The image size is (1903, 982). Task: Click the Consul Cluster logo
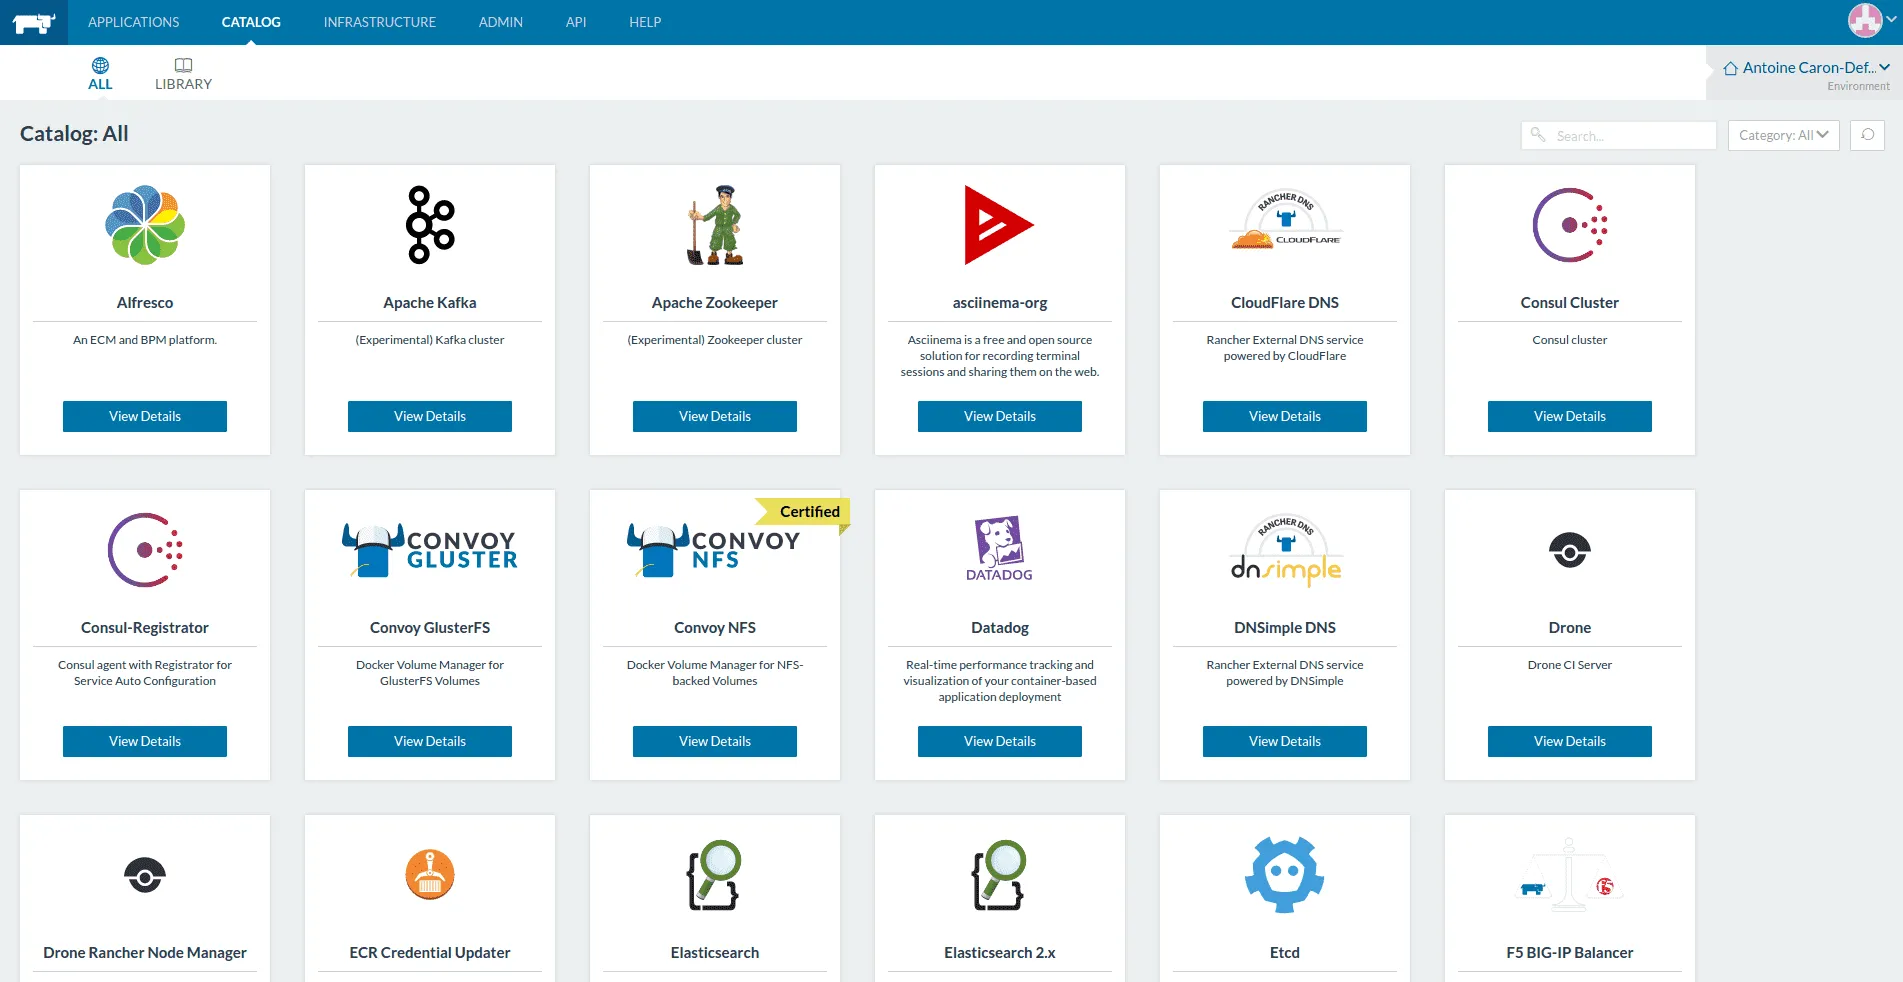click(1569, 225)
